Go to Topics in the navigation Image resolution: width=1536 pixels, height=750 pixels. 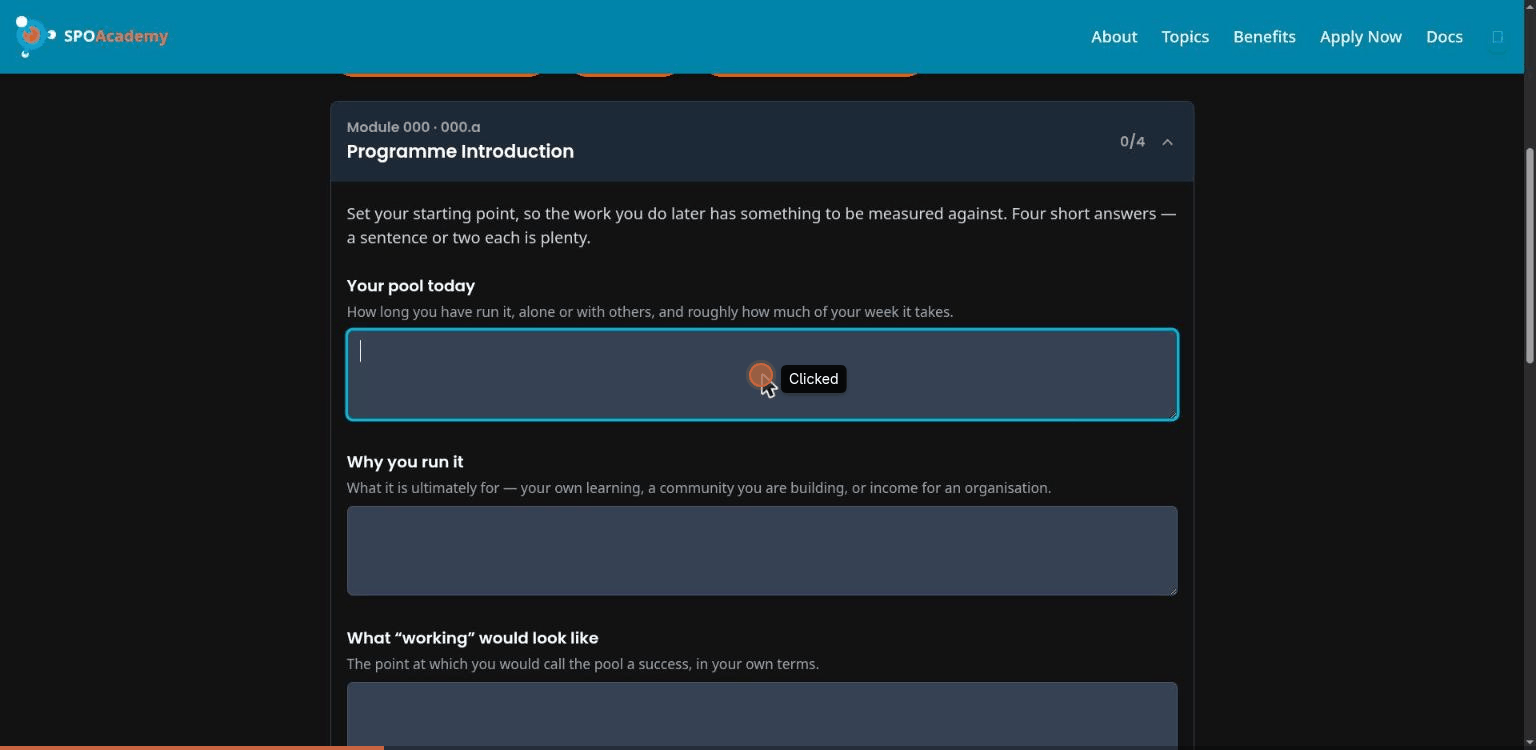click(1185, 37)
